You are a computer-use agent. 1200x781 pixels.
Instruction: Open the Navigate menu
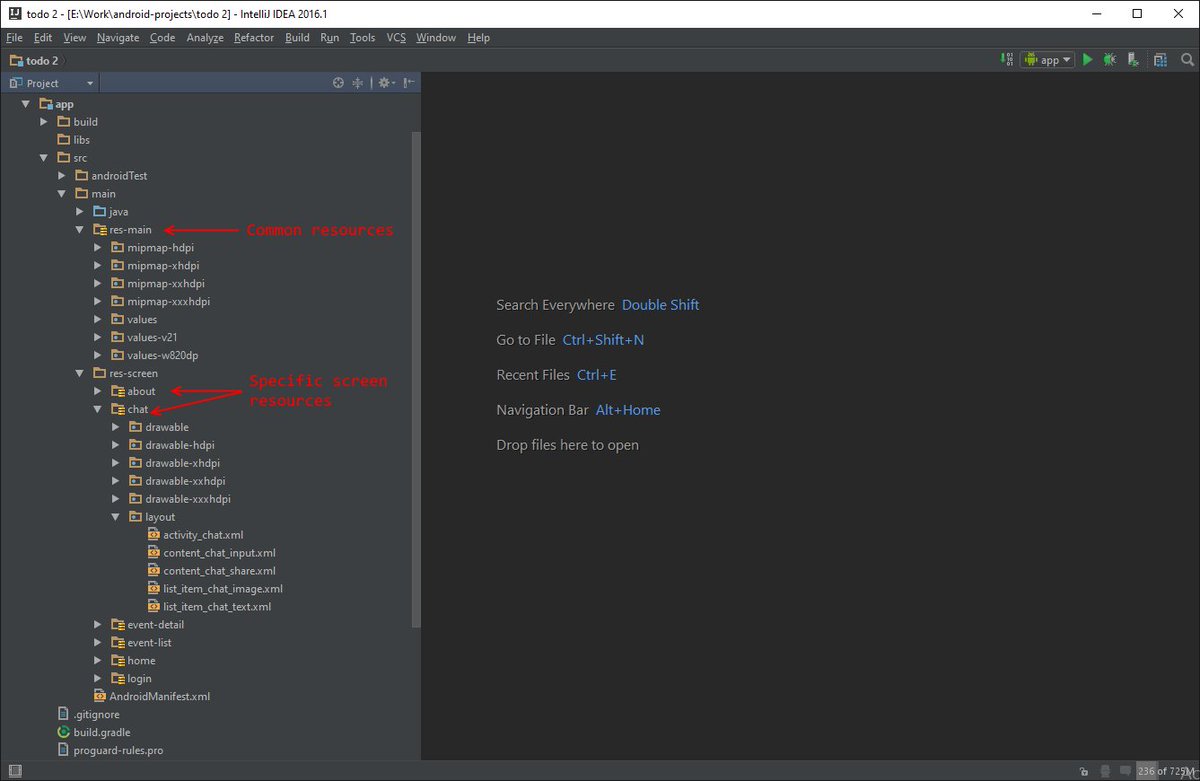pos(118,38)
